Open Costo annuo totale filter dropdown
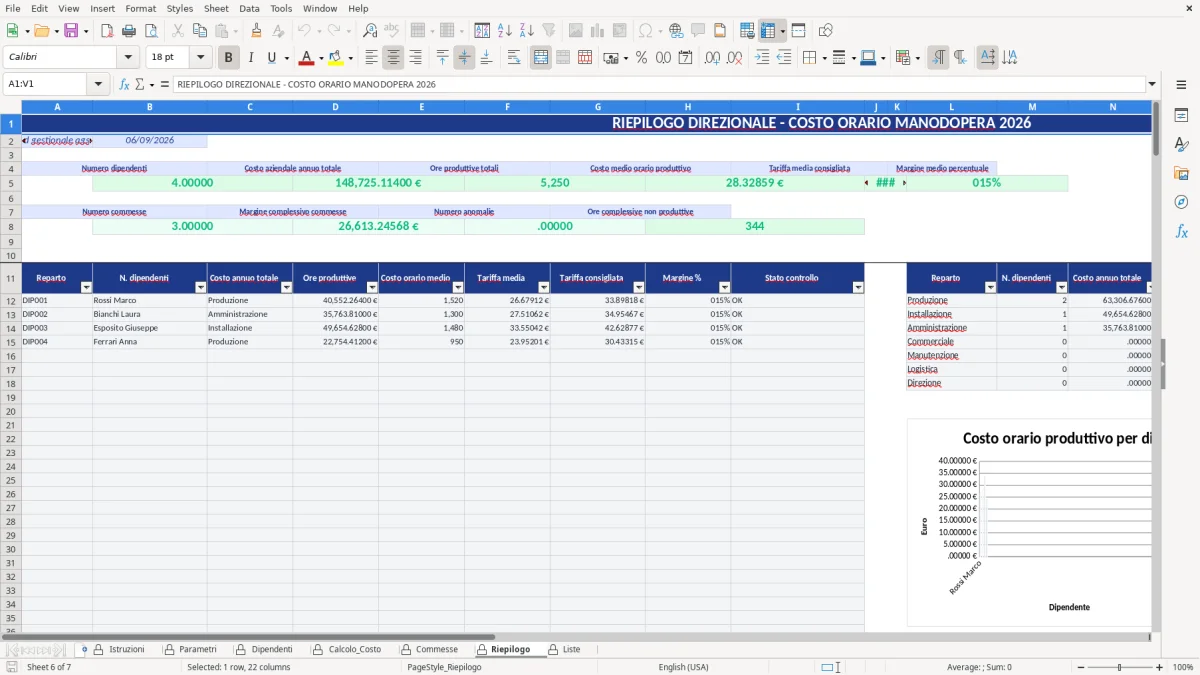The image size is (1200, 675). pos(286,287)
